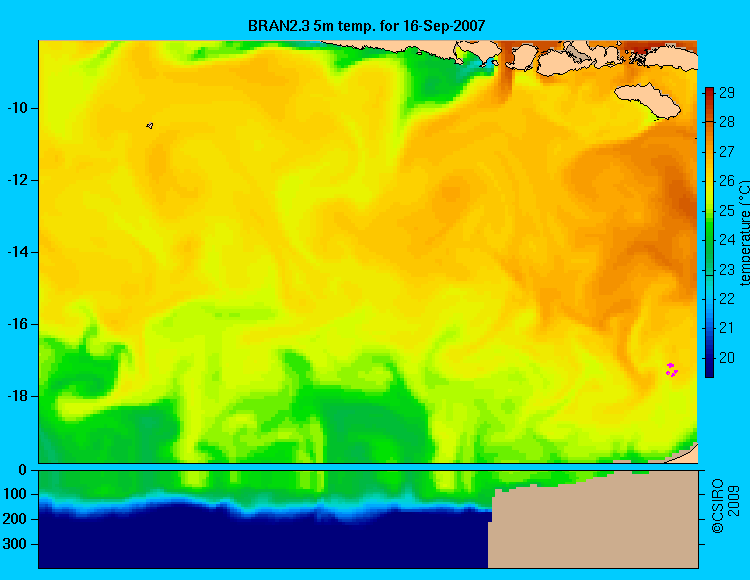The height and width of the screenshot is (580, 750).
Task: Click the -14 latitude axis label
Action: point(17,252)
